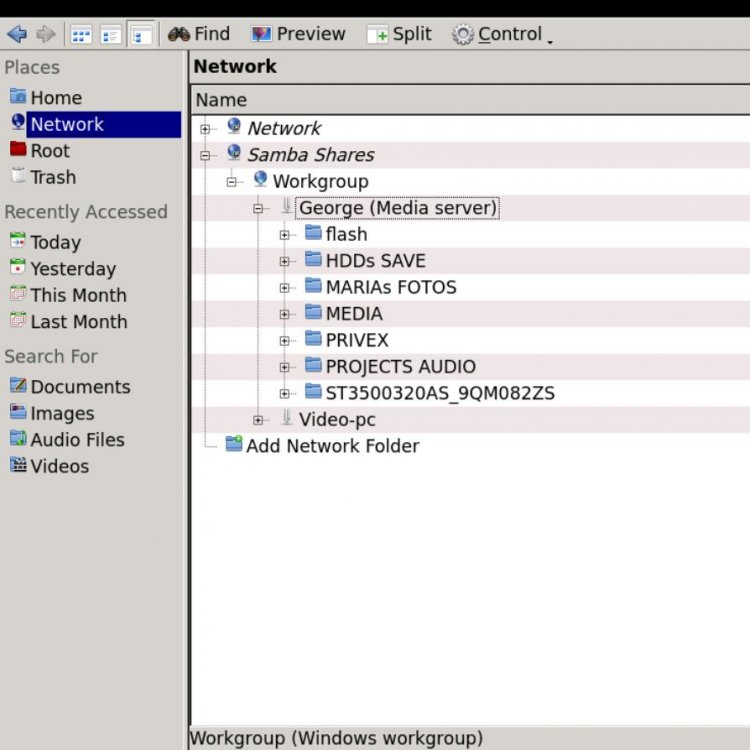The width and height of the screenshot is (750, 750).
Task: Show files accessed Yesterday
Action: 73,268
